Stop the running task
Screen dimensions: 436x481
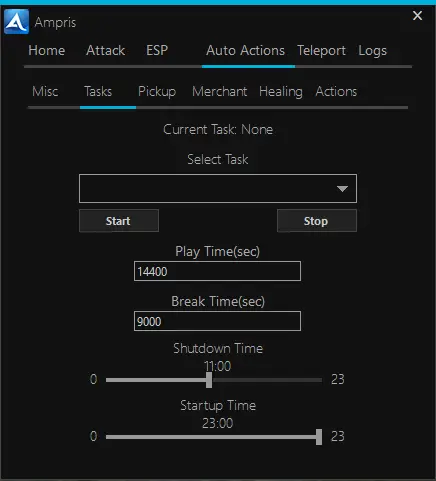point(317,221)
